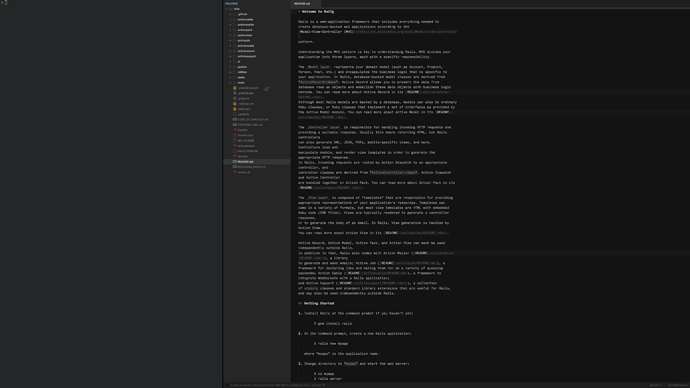Viewport: 690px width, 388px height.
Task: Click the Model-View-Controller (MVC) wikipedia link
Action: click(x=327, y=32)
